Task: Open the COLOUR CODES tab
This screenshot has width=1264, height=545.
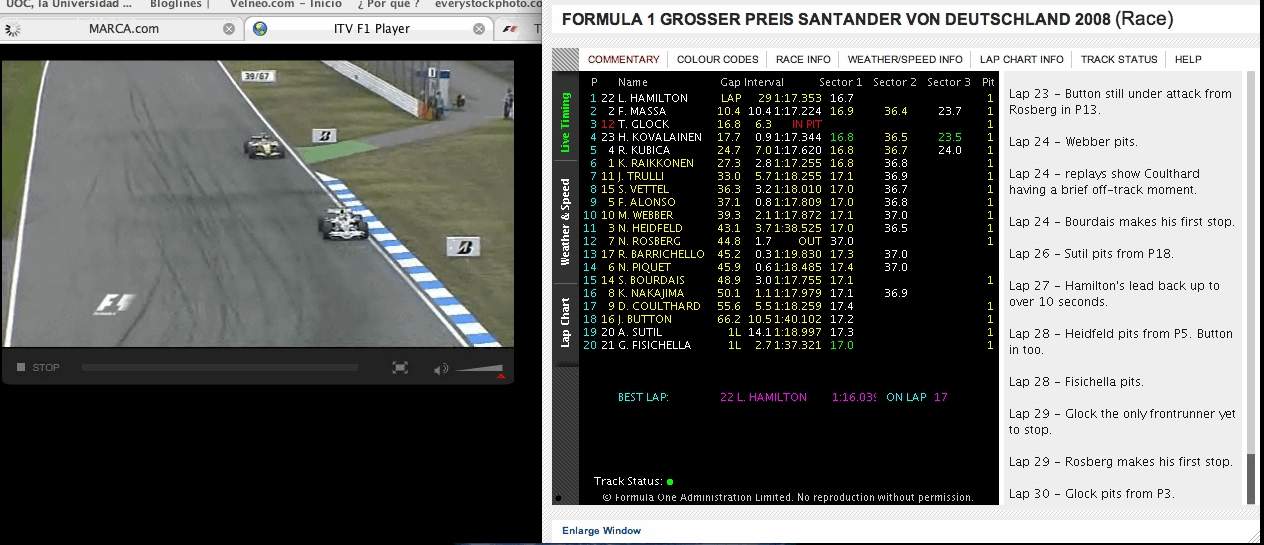Action: 718,60
